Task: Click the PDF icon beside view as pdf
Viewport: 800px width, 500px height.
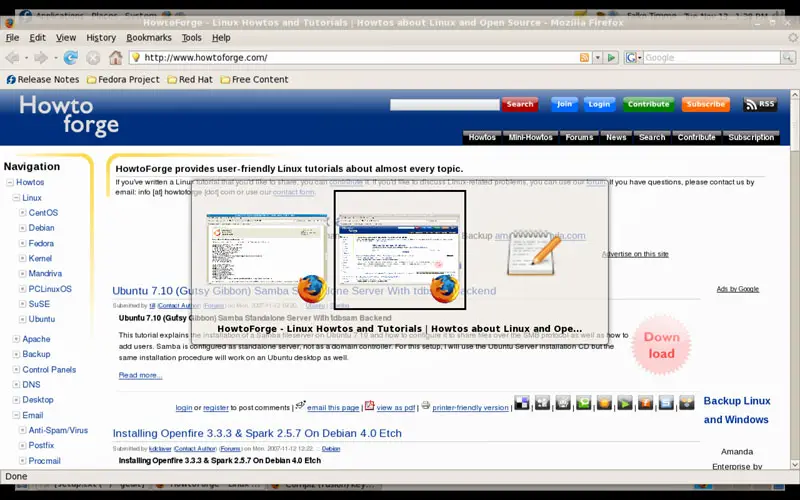Action: (369, 406)
